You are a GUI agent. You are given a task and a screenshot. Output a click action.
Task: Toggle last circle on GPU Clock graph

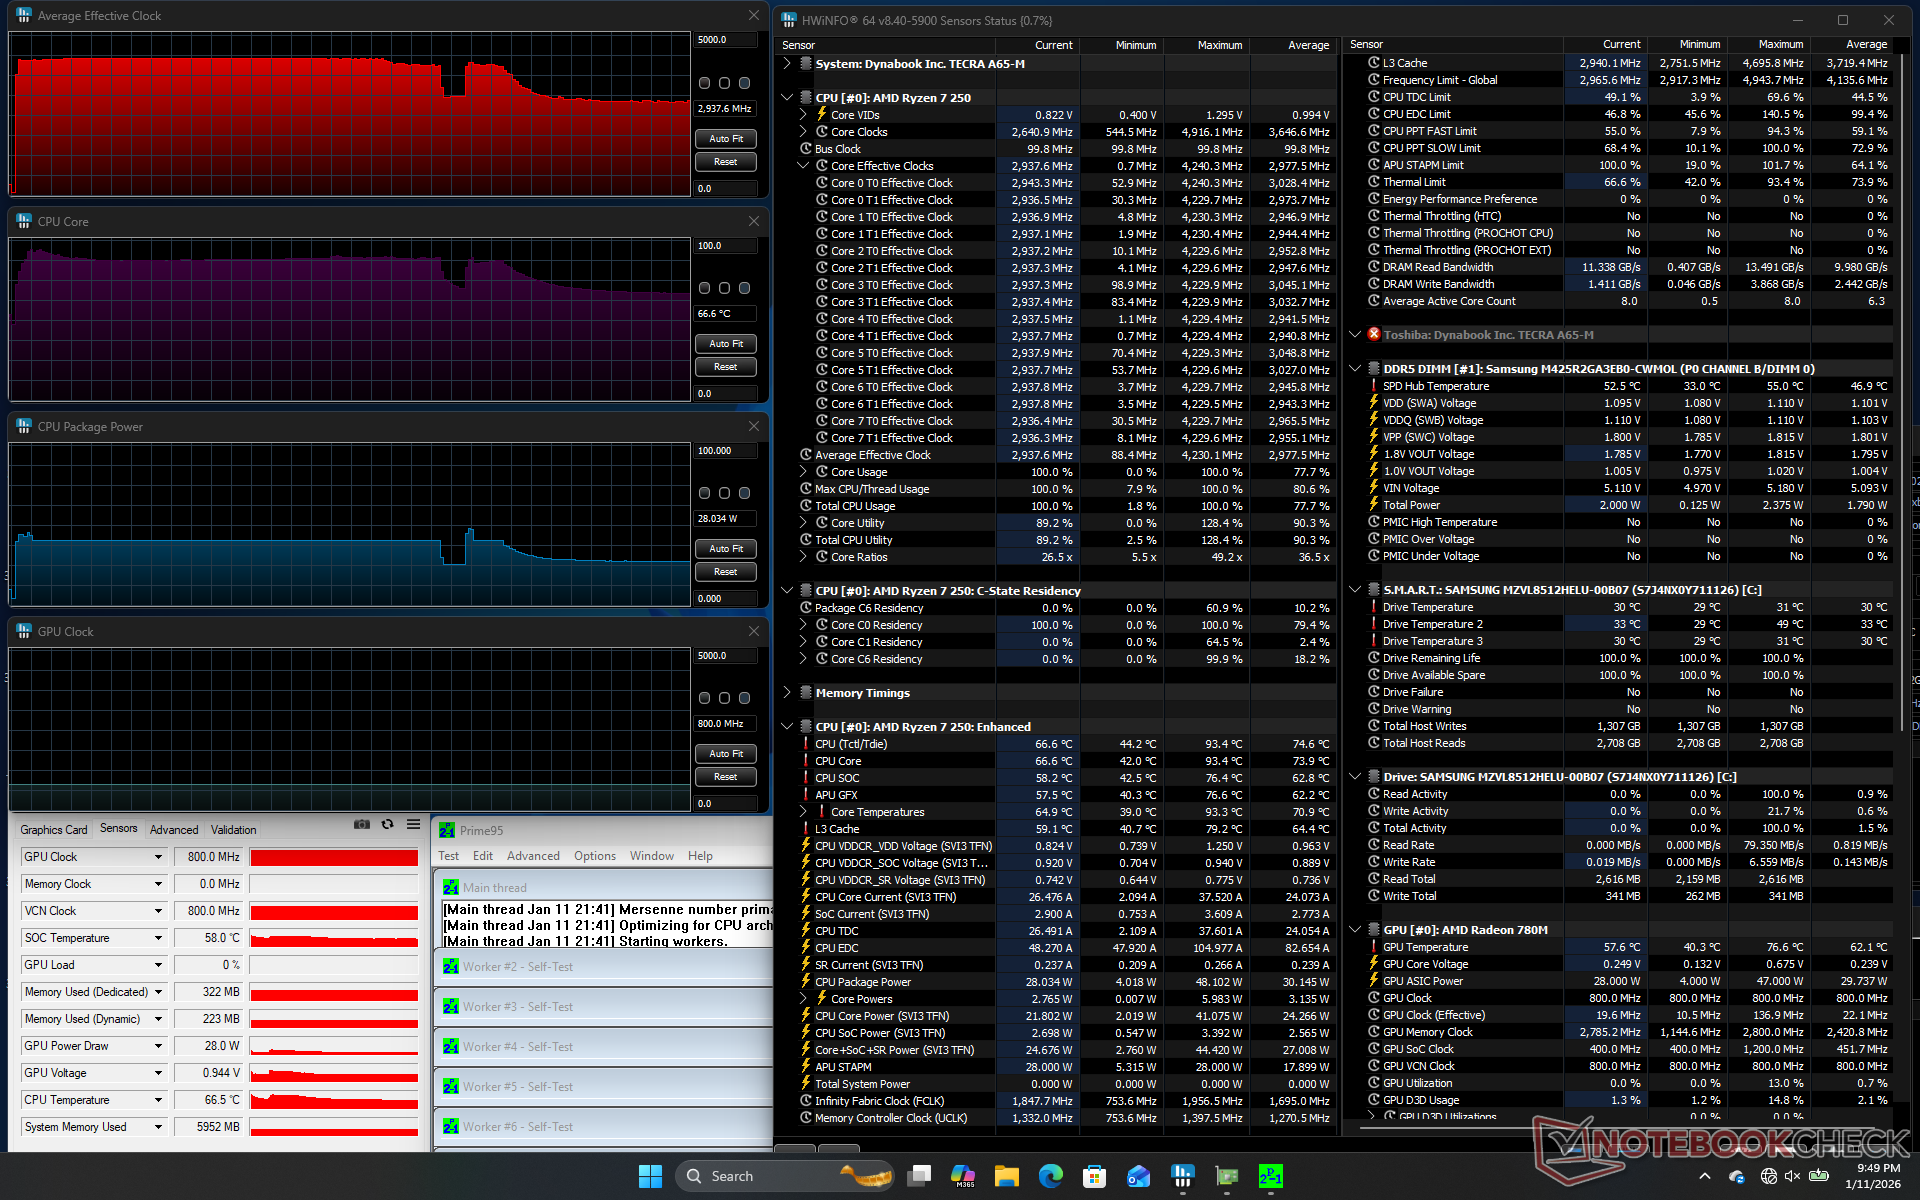tap(745, 698)
